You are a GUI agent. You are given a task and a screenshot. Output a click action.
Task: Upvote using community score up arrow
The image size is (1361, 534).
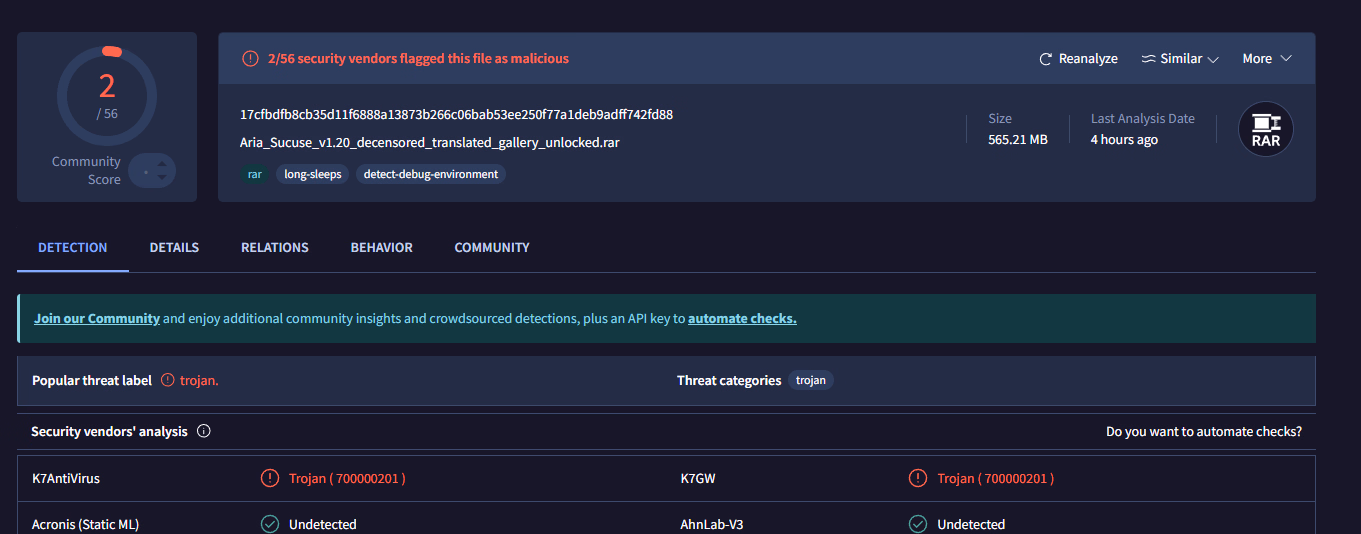tap(161, 163)
